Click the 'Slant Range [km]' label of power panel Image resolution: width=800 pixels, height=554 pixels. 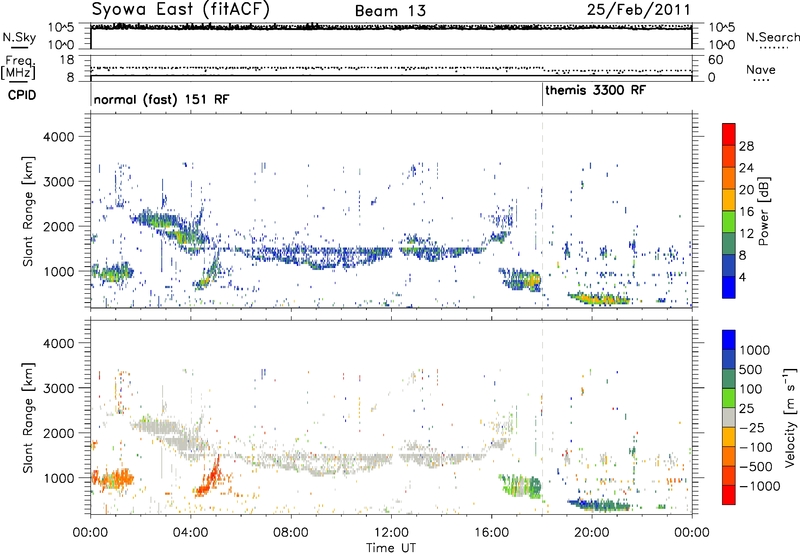pyautogui.click(x=28, y=211)
